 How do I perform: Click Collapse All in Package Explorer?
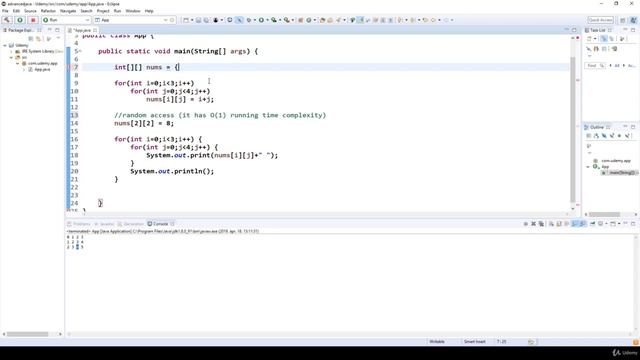(31, 38)
